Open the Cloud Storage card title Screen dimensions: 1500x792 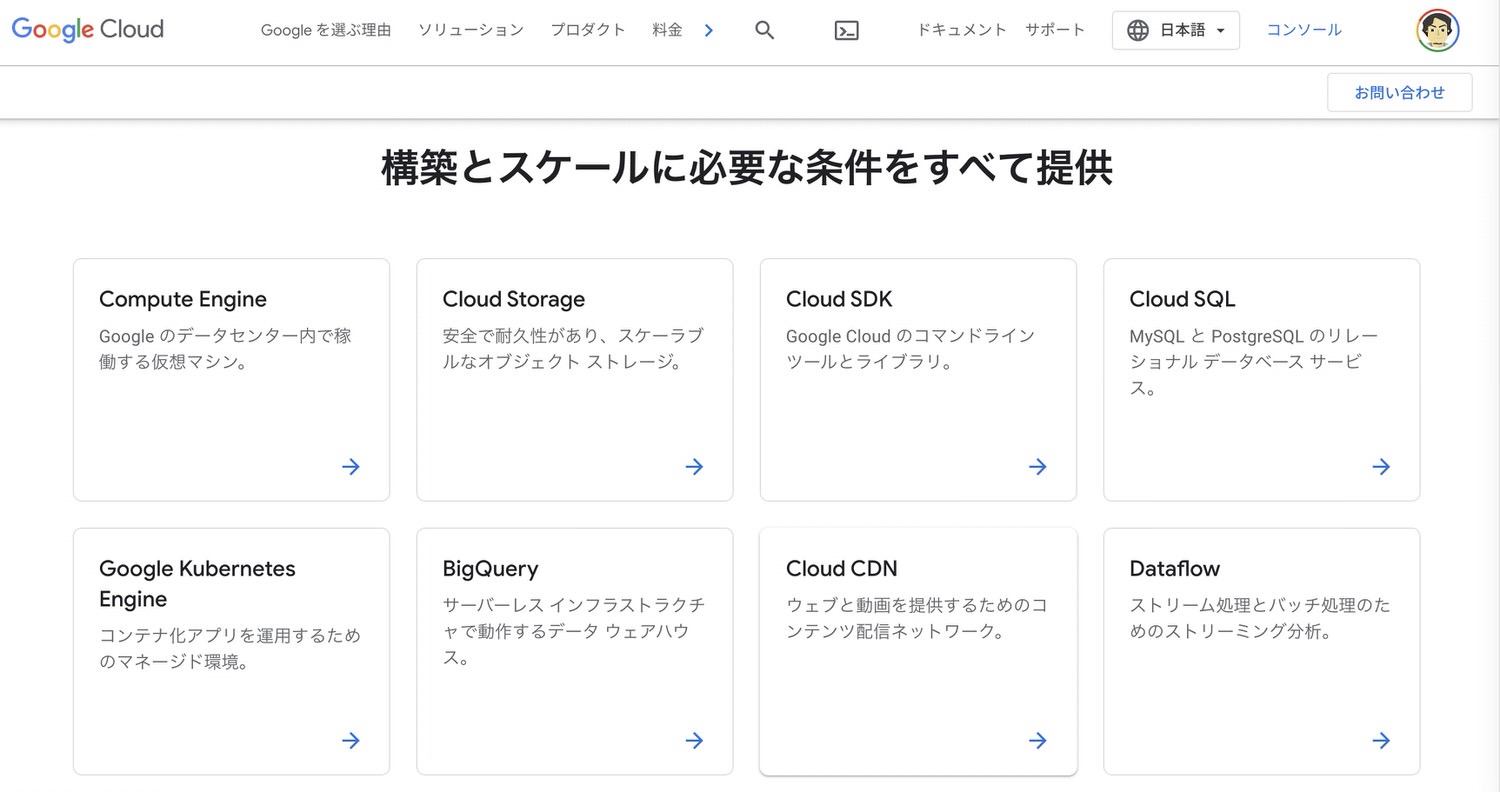tap(514, 299)
